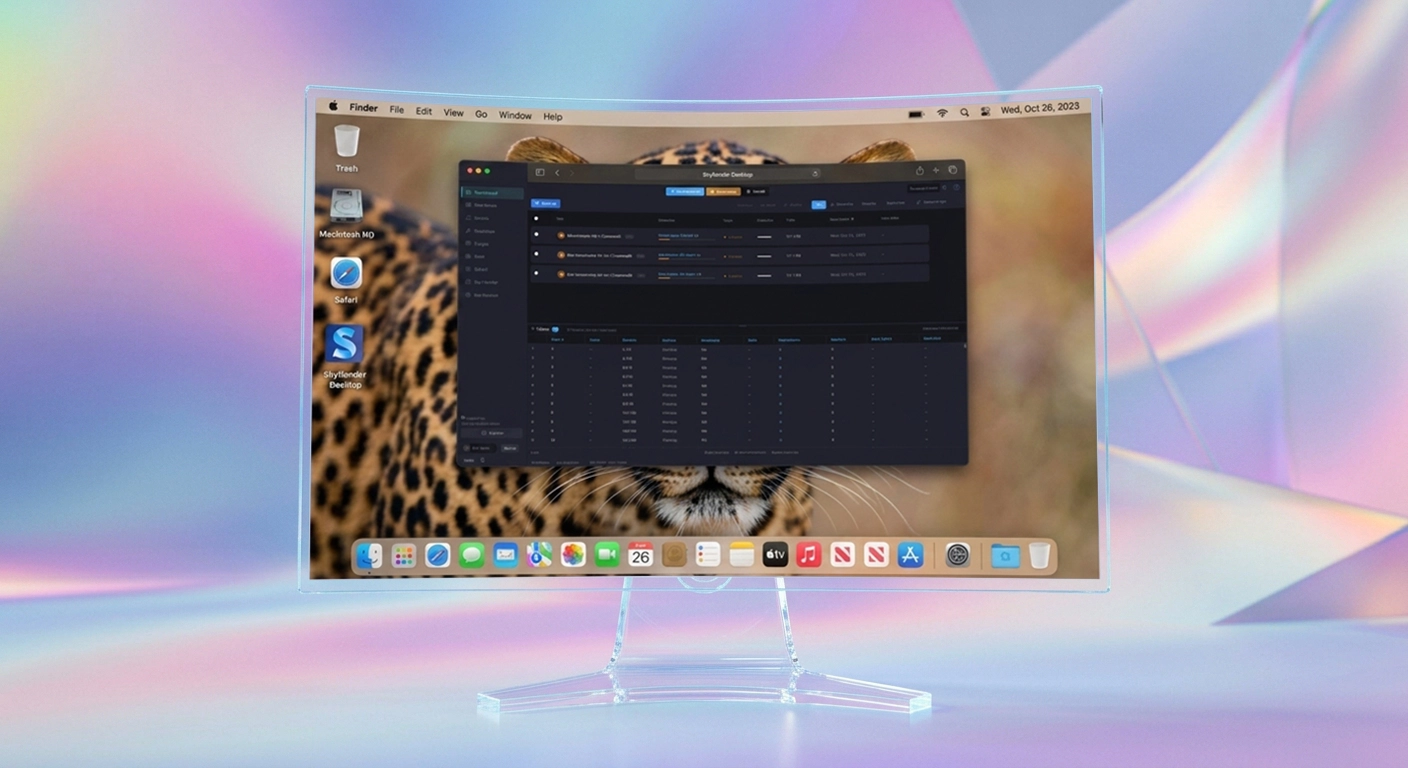1408x768 pixels.
Task: Open Photos from the Dock
Action: [x=573, y=555]
